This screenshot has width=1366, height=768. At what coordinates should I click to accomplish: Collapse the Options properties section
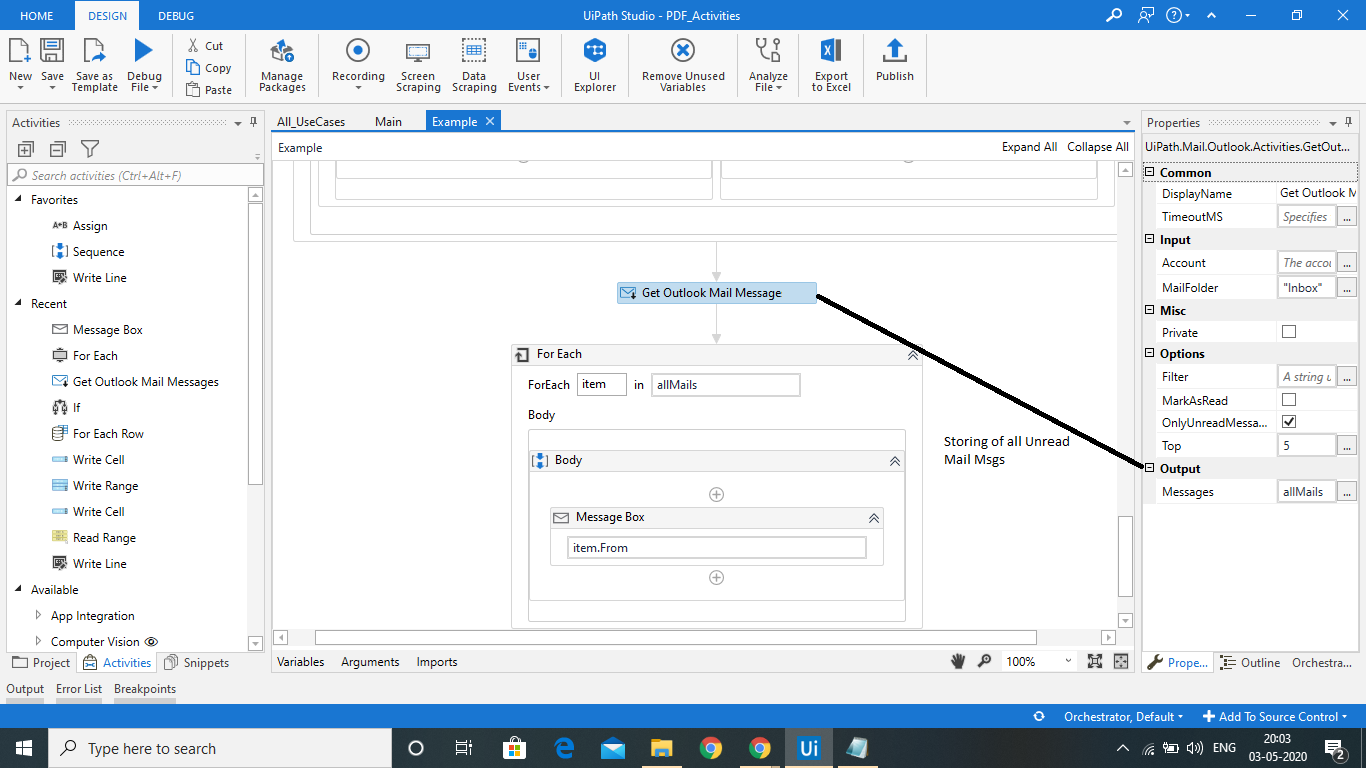(x=1150, y=353)
